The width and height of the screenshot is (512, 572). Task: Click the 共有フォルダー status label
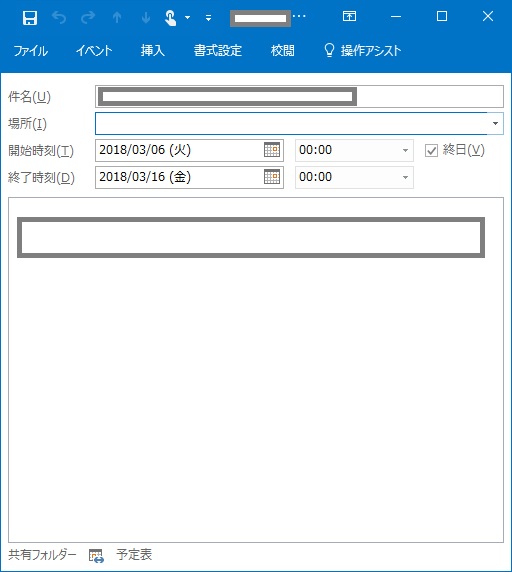[x=42, y=555]
